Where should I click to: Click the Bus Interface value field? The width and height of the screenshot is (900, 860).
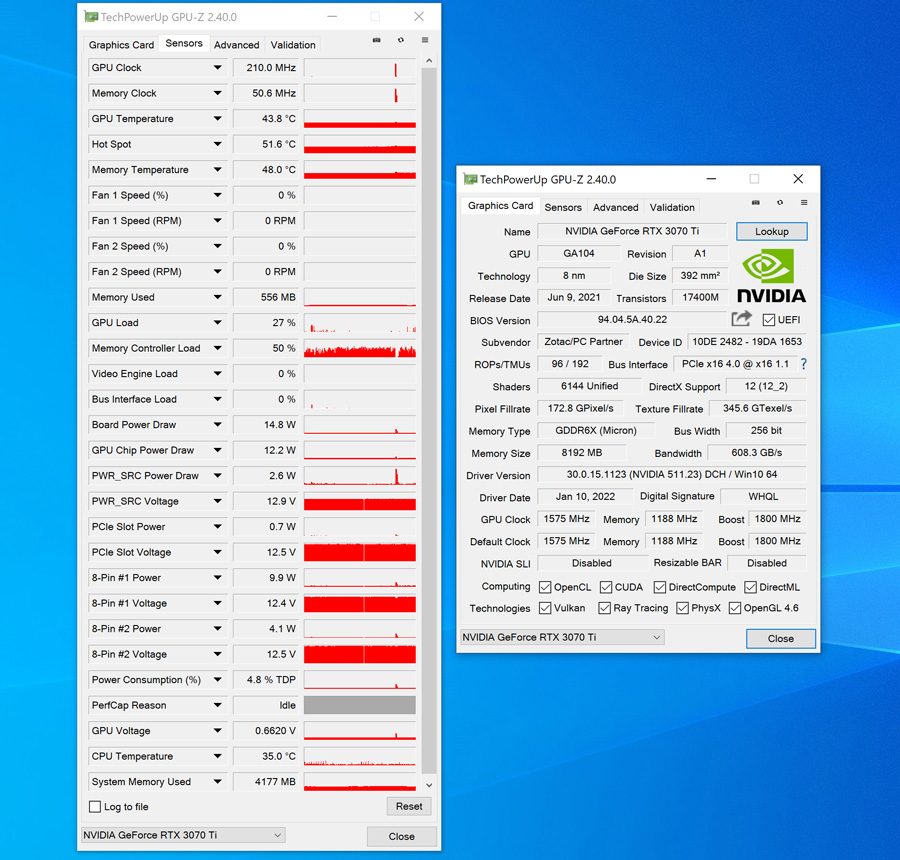[x=735, y=364]
